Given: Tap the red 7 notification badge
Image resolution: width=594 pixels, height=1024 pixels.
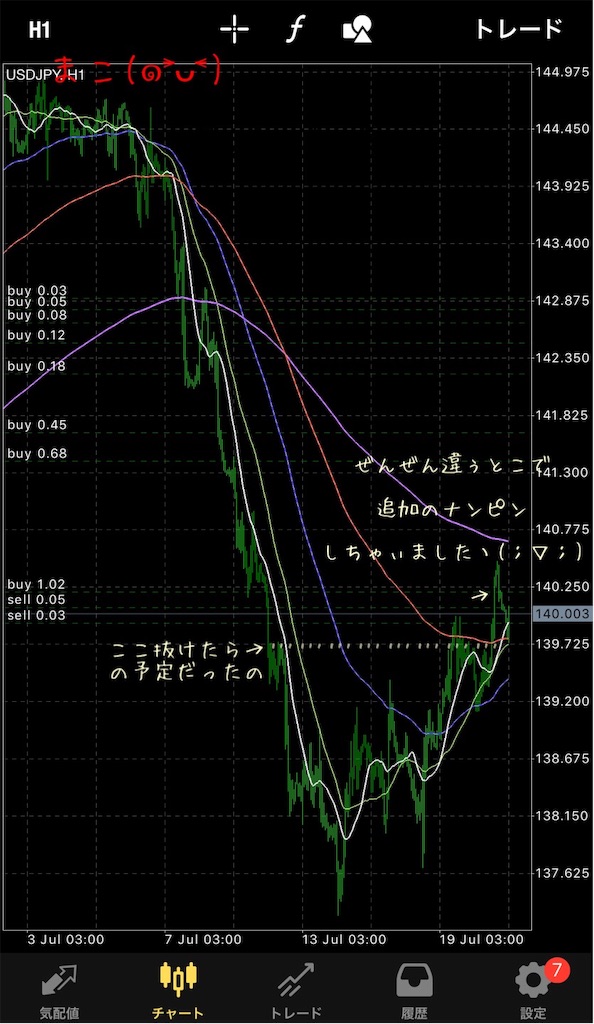Looking at the screenshot, I should [557, 970].
